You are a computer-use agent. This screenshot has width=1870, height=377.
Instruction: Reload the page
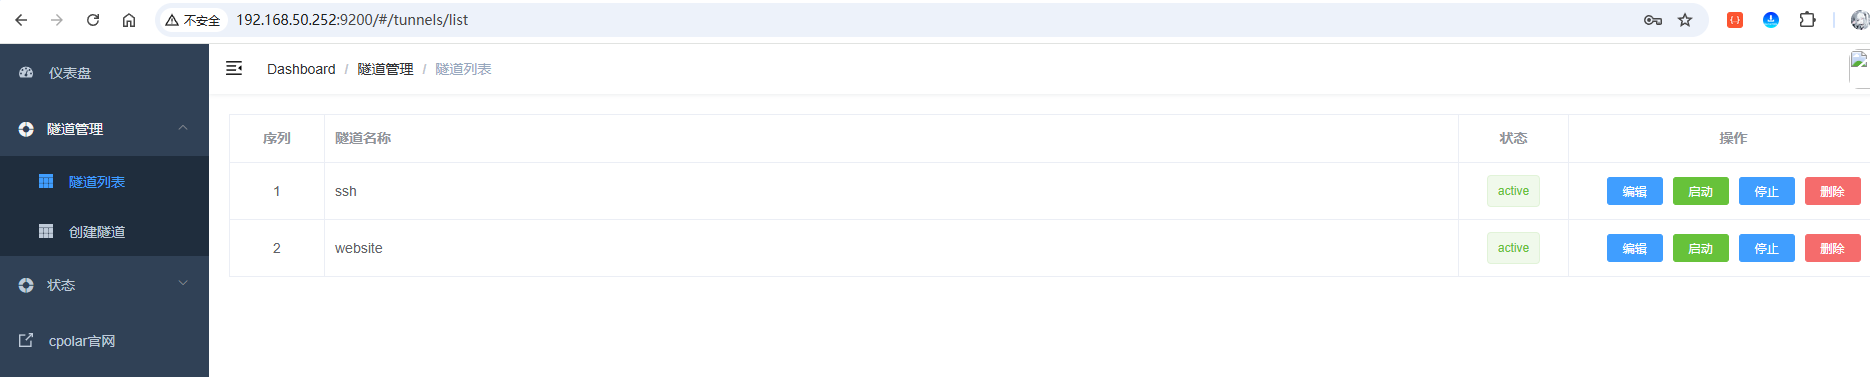tap(93, 20)
